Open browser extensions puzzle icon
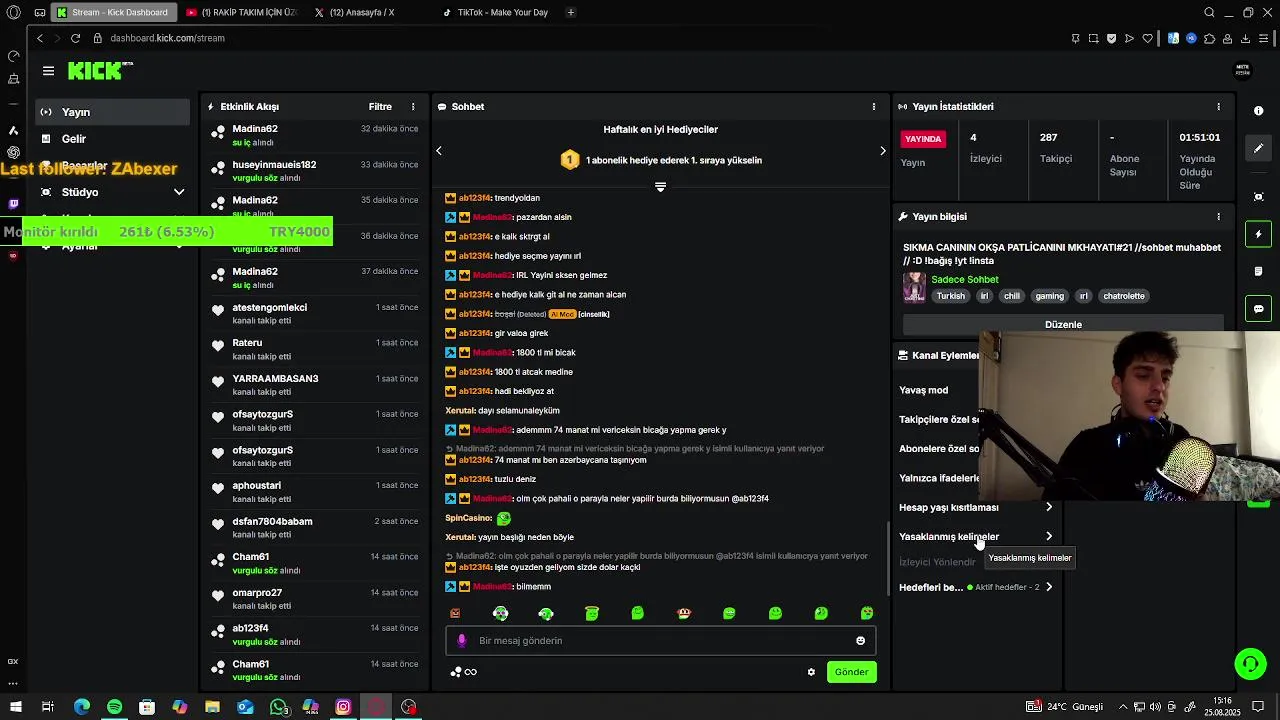Viewport: 1280px width, 720px height. pos(1209,38)
